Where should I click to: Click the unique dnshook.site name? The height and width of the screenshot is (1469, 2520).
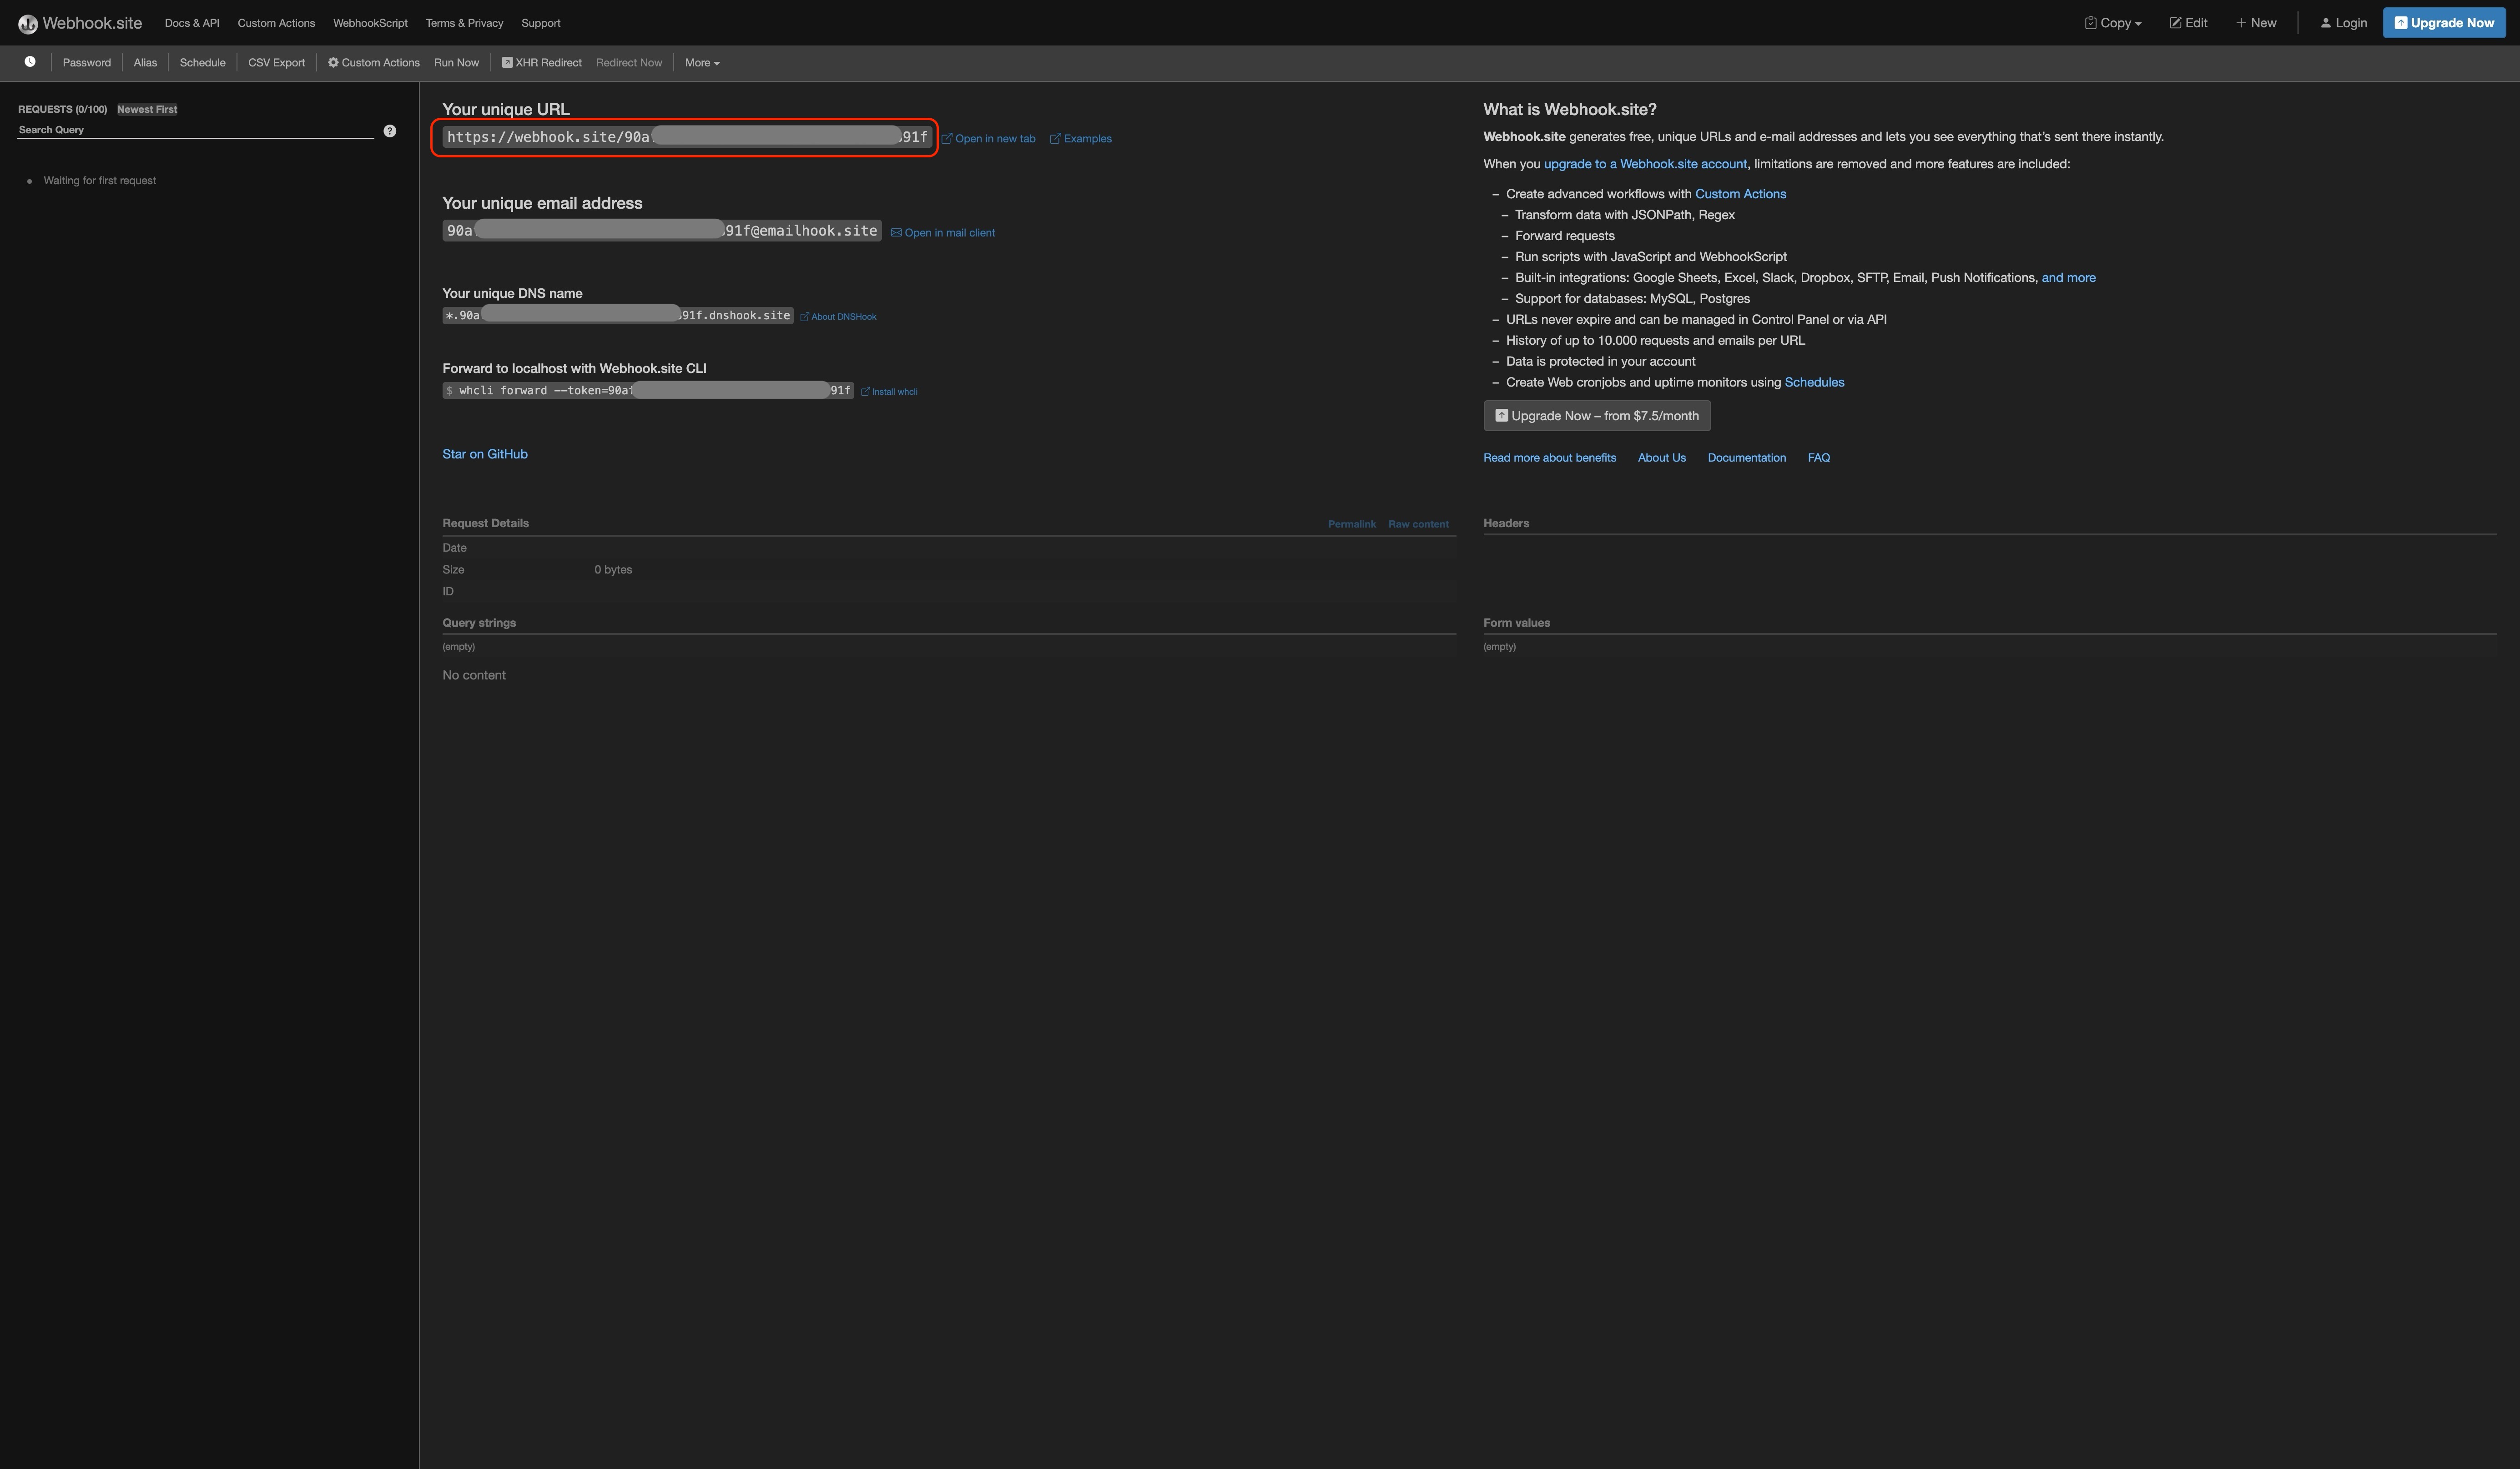click(x=618, y=316)
